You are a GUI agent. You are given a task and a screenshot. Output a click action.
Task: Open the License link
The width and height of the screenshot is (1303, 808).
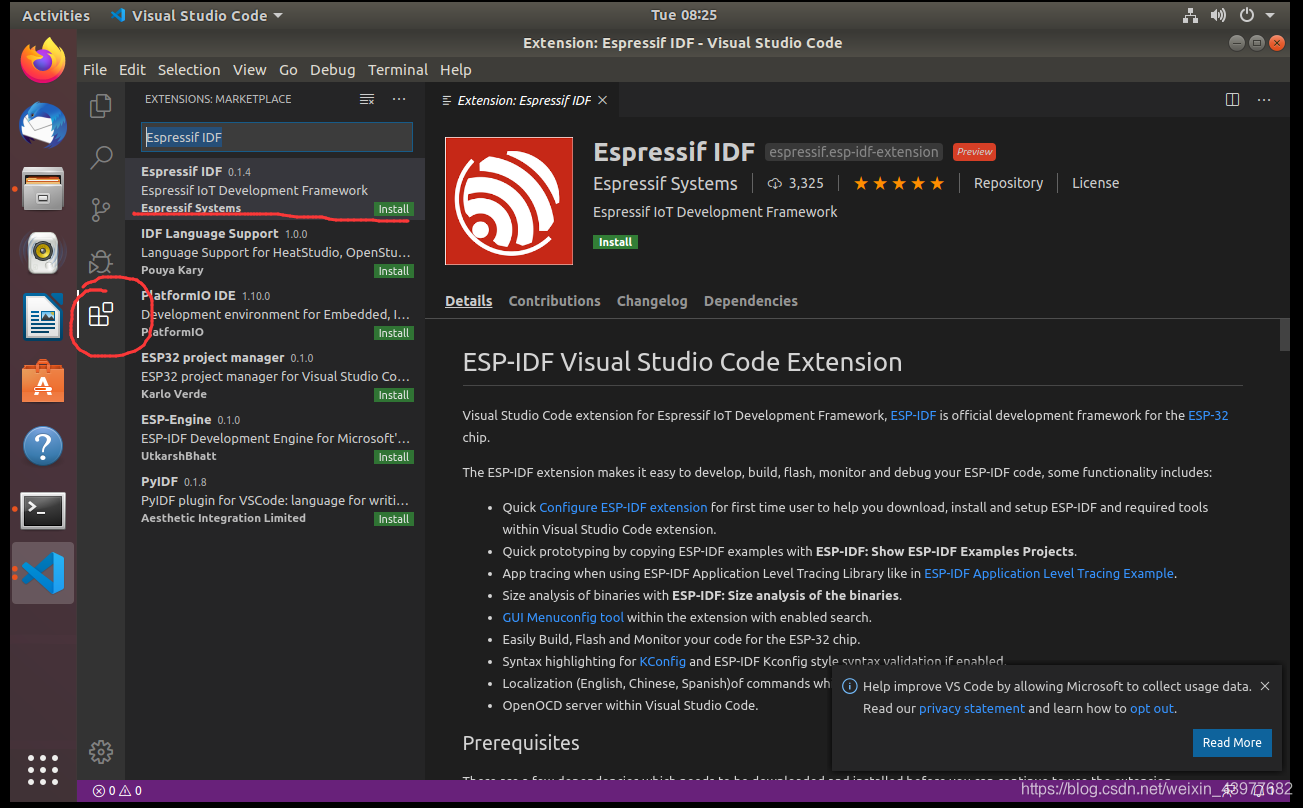1095,183
